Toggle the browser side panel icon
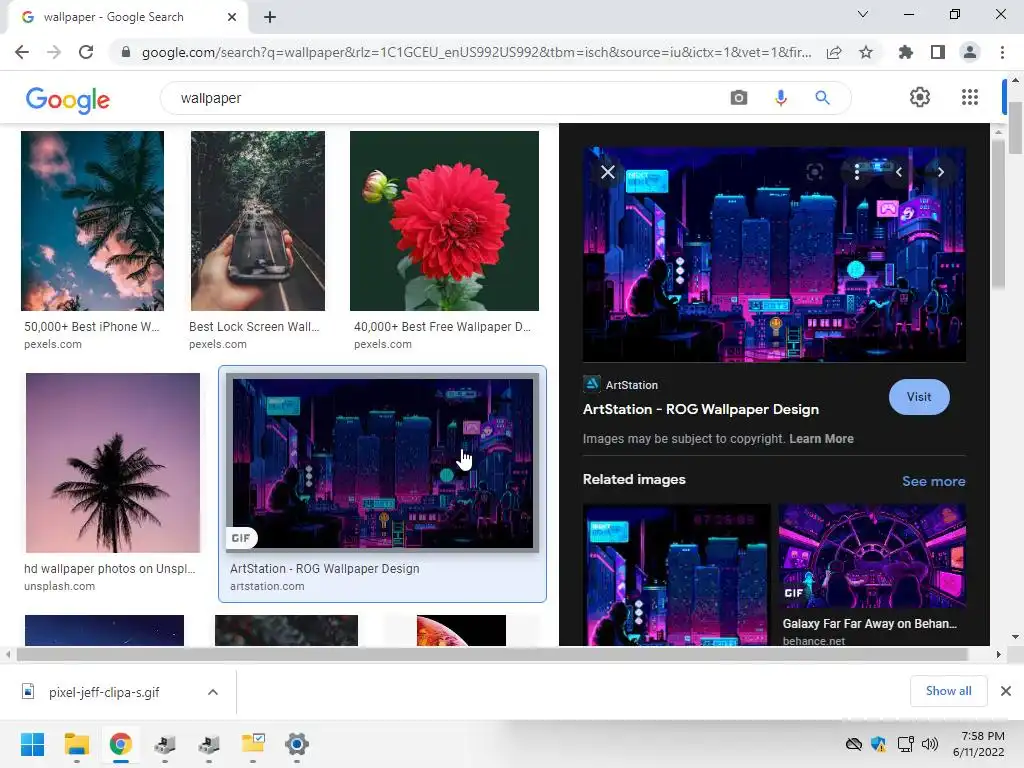This screenshot has height=768, width=1024. (x=938, y=52)
